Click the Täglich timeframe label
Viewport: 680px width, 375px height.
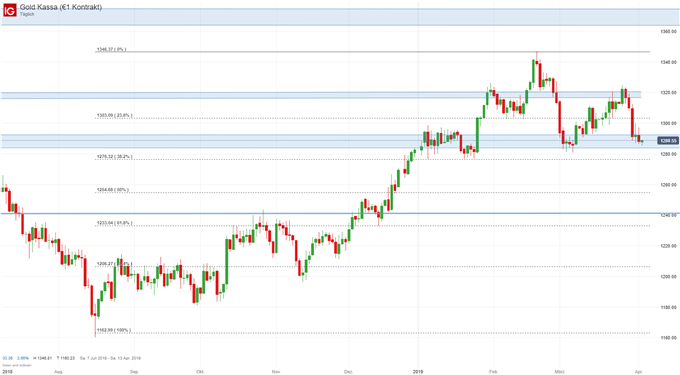(27, 14)
